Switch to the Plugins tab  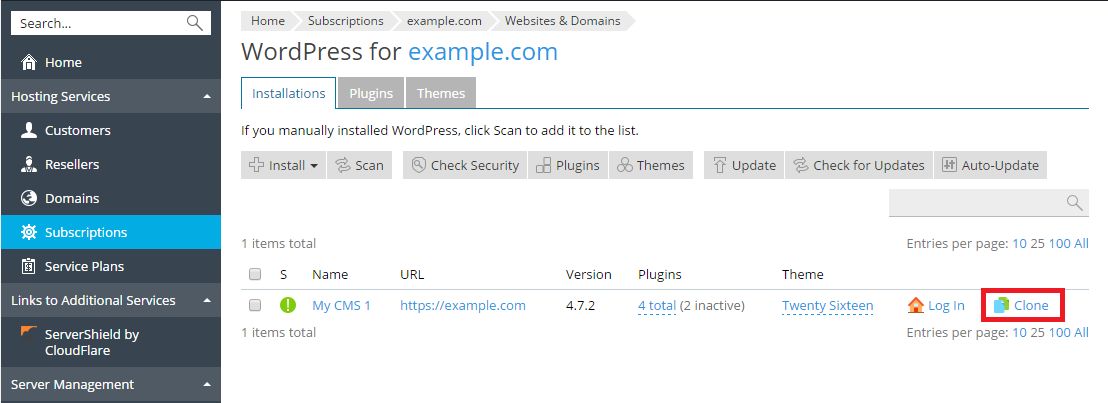click(x=370, y=93)
